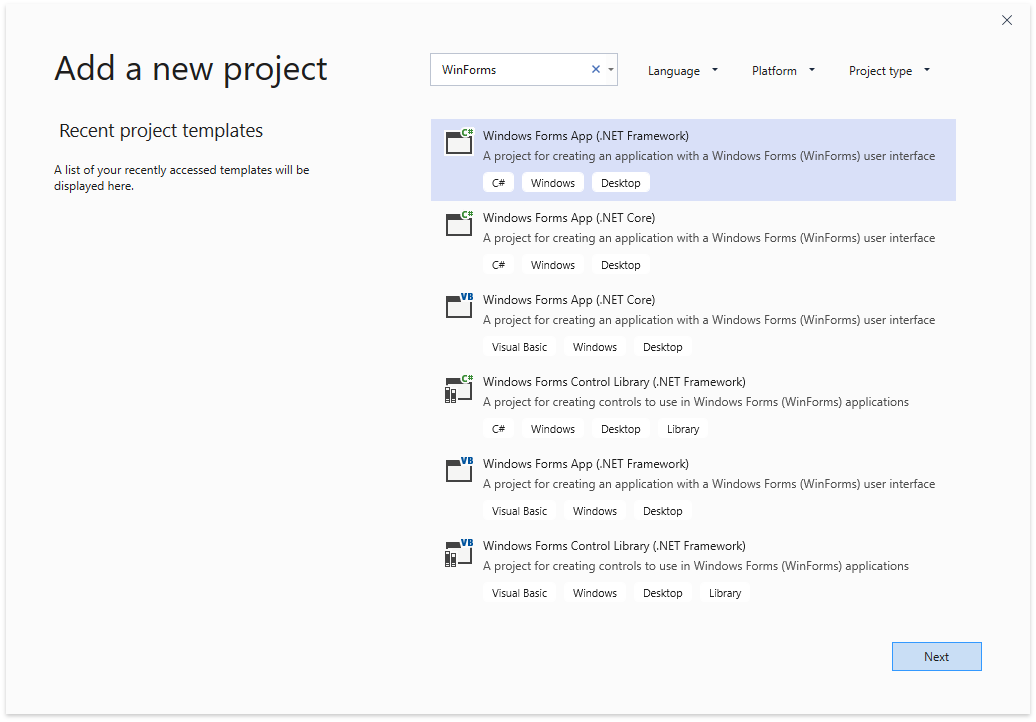1036x722 pixels.
Task: Click the C# Windows Forms App (.NET Core) icon
Action: (459, 225)
